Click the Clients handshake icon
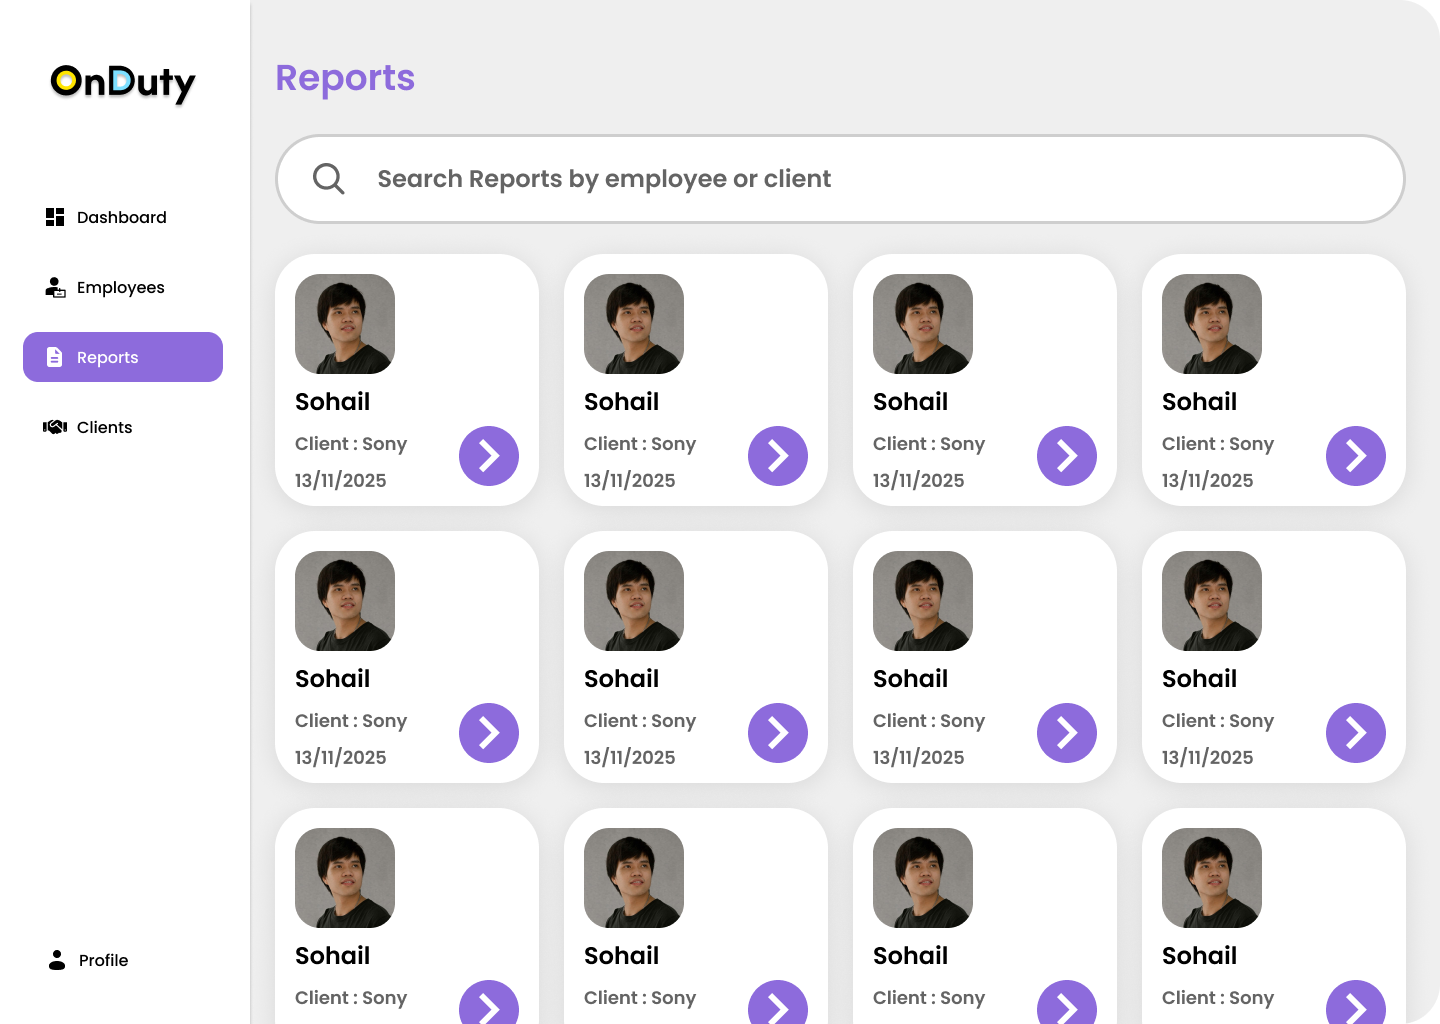 tap(54, 426)
